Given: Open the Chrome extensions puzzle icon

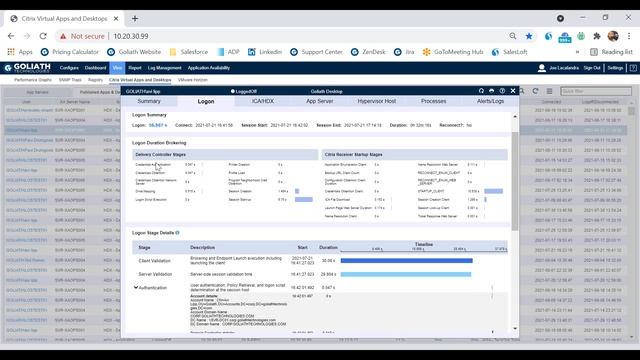Looking at the screenshot, I should tap(597, 36).
